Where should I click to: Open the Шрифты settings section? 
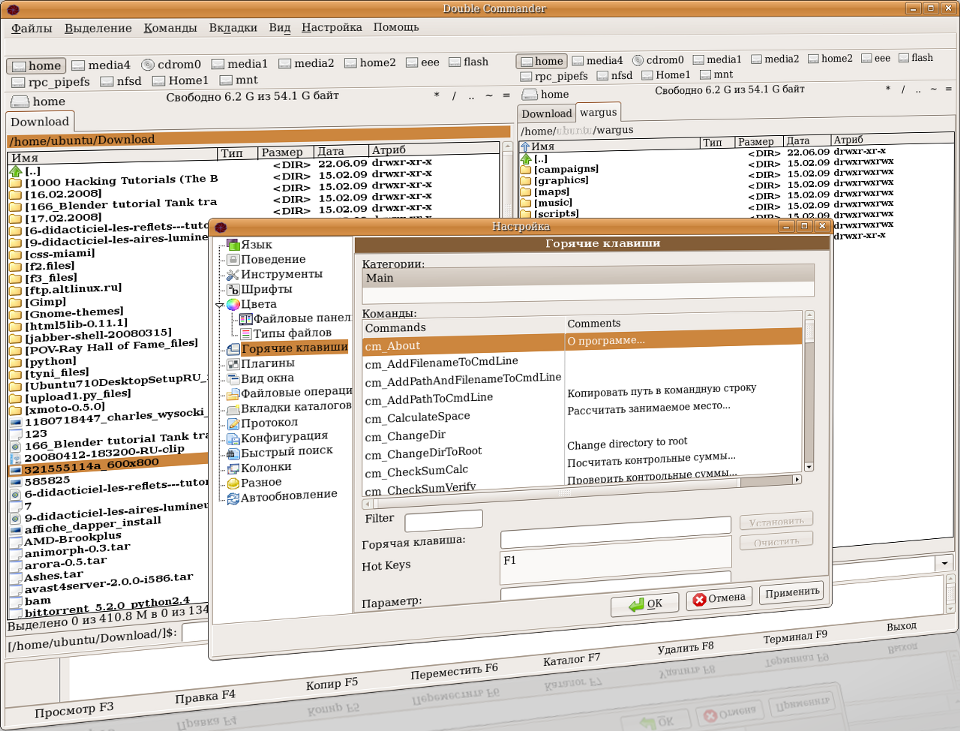click(266, 289)
